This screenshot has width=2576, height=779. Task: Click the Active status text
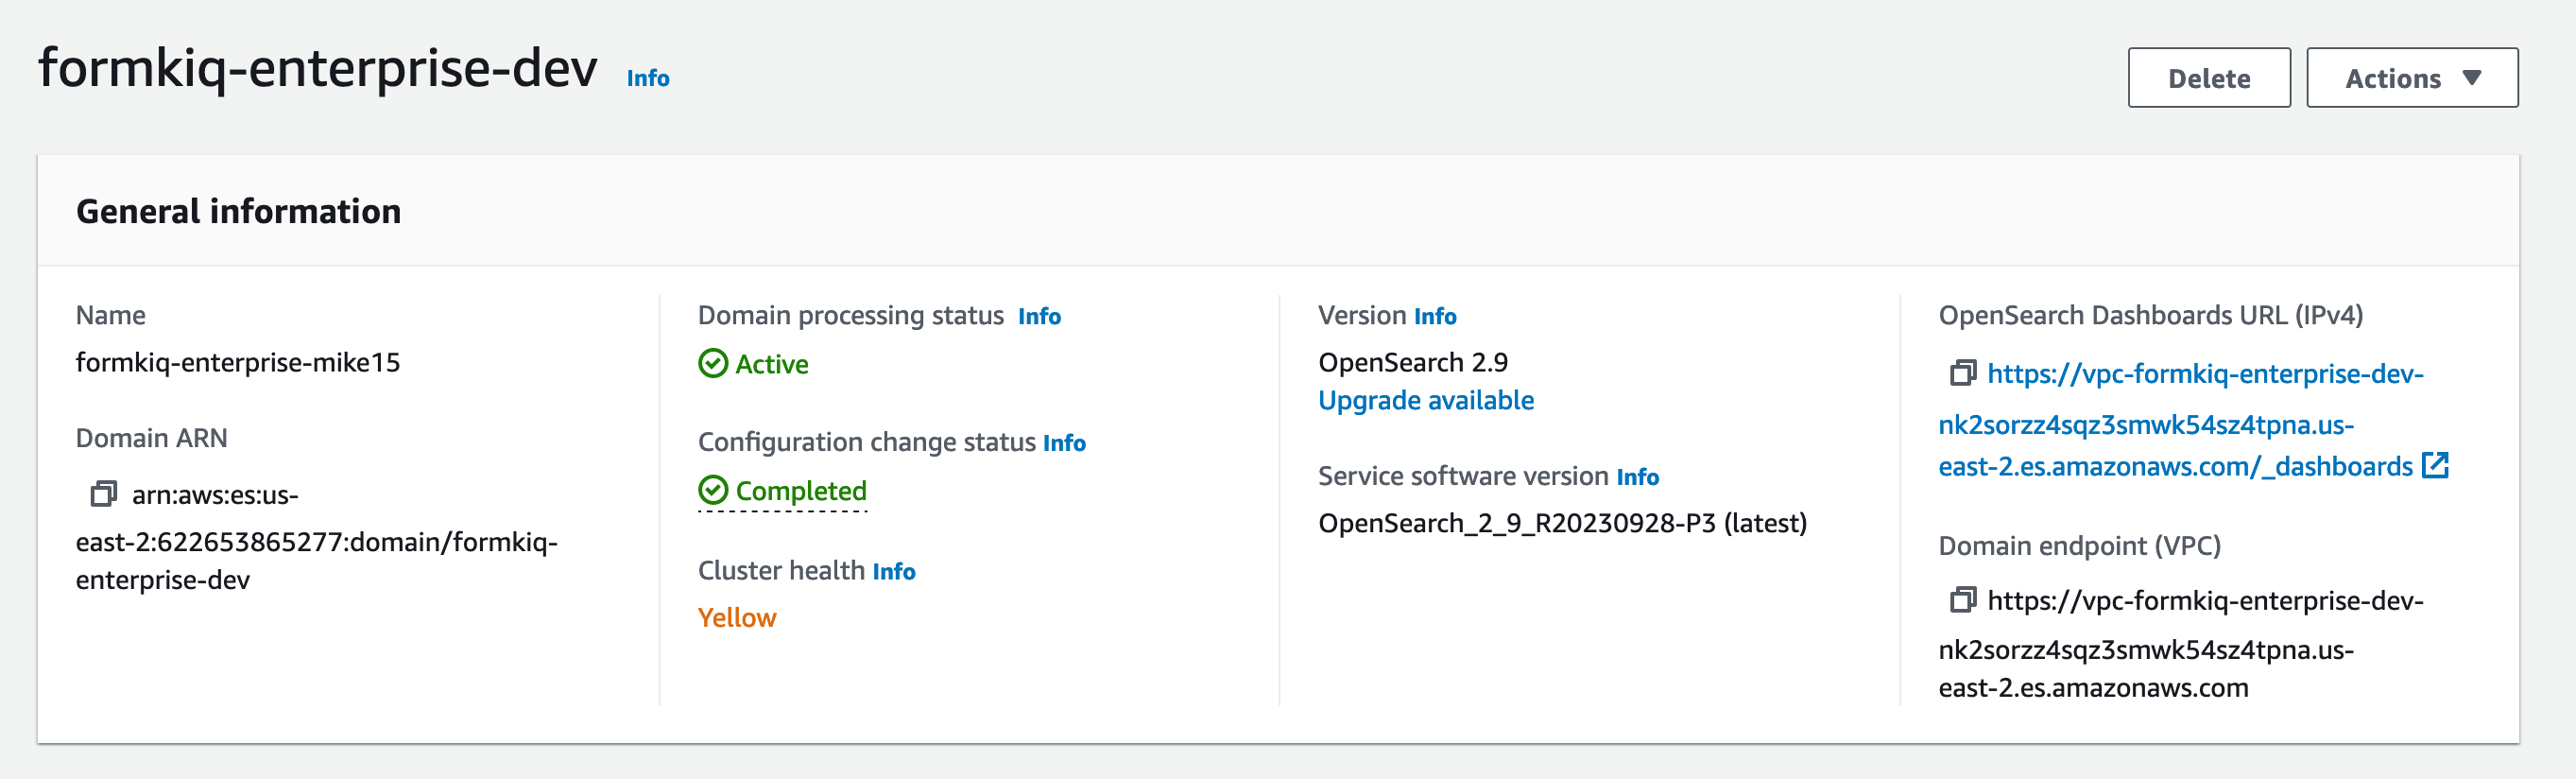point(772,364)
